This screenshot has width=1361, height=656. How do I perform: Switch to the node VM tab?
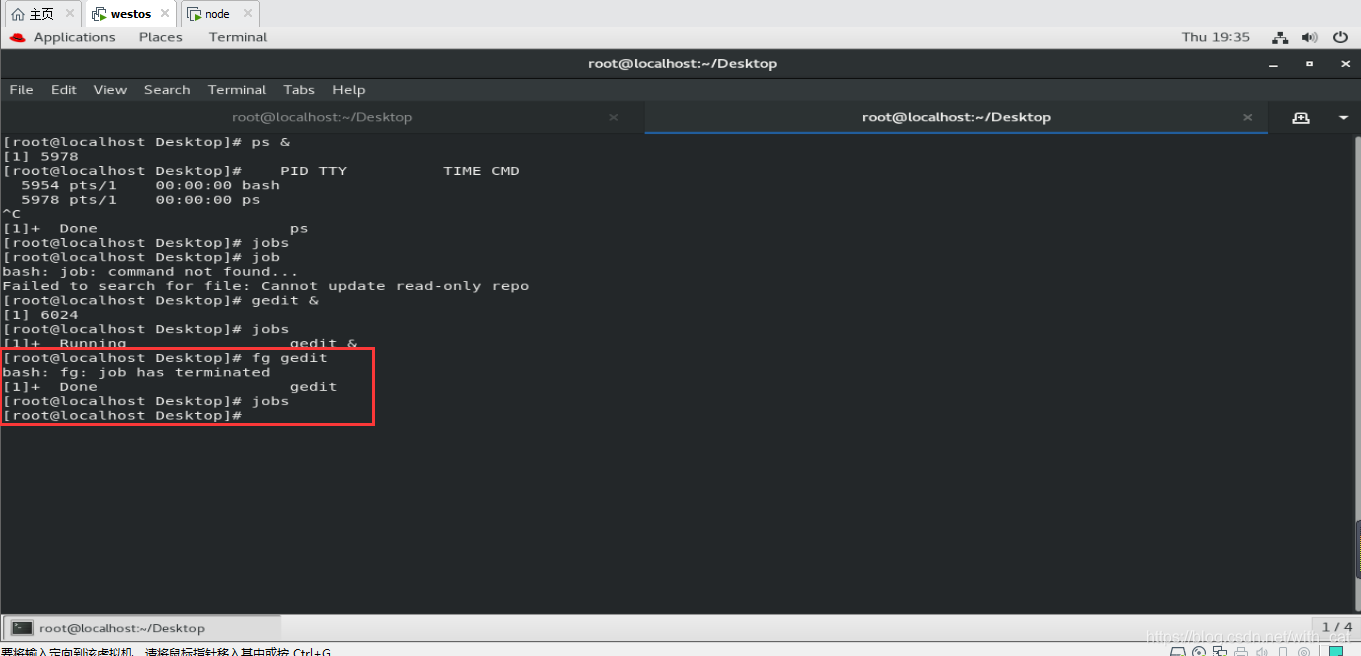click(x=218, y=14)
